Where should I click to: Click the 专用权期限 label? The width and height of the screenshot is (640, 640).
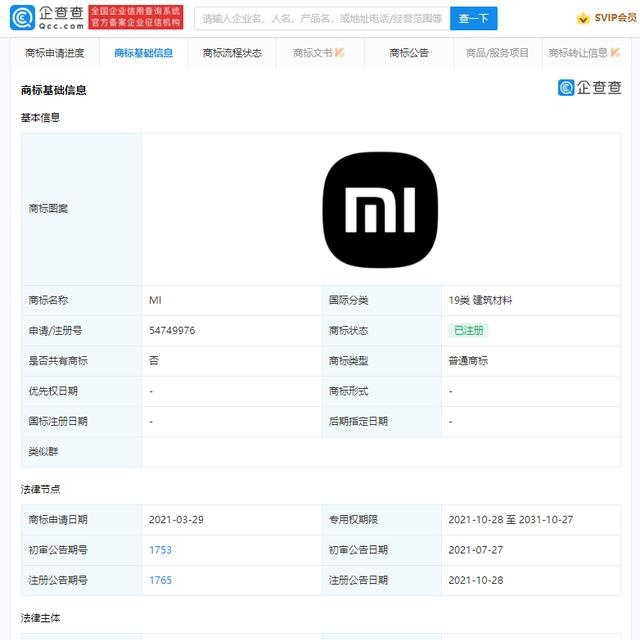click(x=353, y=520)
